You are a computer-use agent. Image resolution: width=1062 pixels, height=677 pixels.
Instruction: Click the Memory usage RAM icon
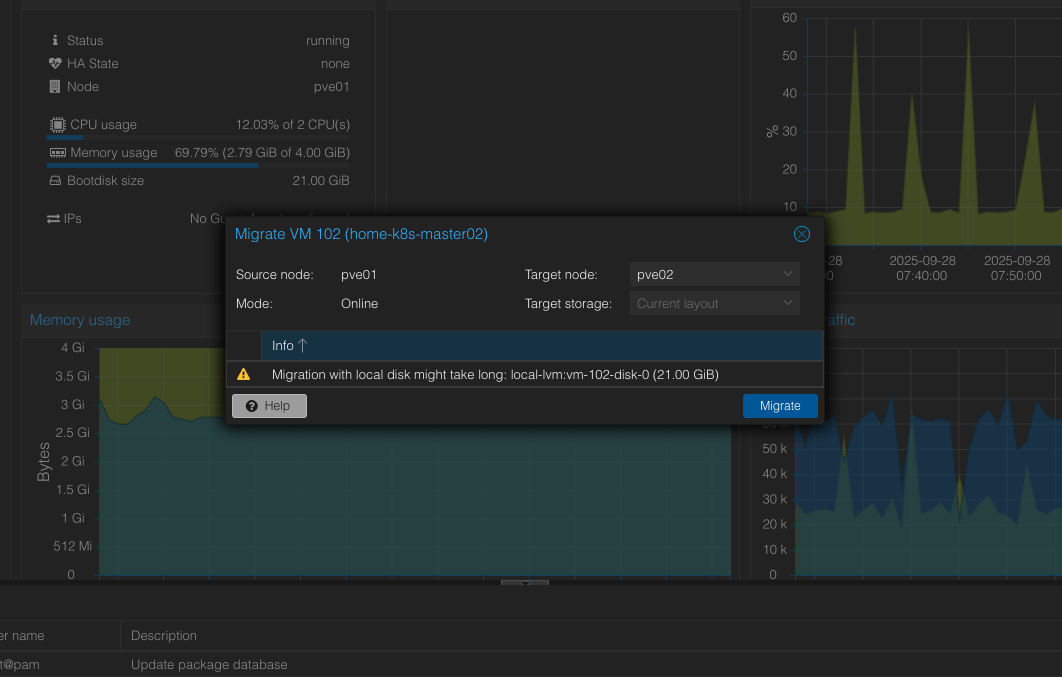(x=57, y=153)
